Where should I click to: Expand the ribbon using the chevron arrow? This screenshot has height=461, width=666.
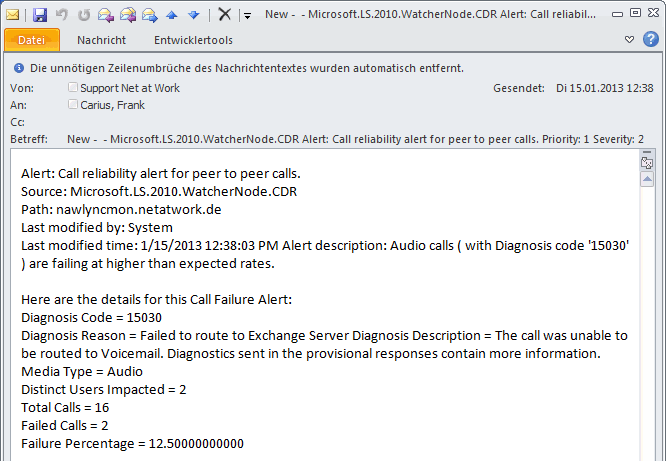coord(629,40)
